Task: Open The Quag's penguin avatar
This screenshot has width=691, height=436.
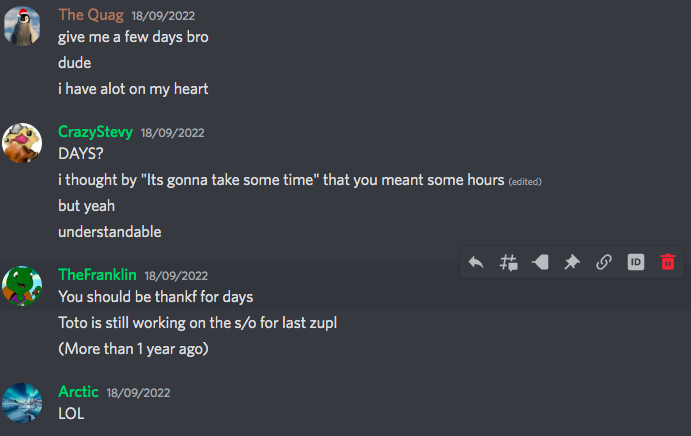Action: coord(22,26)
